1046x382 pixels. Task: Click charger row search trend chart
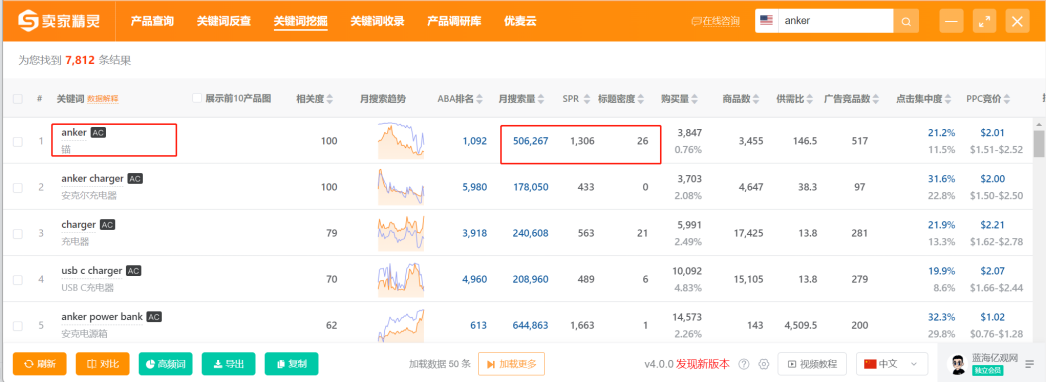[401, 233]
